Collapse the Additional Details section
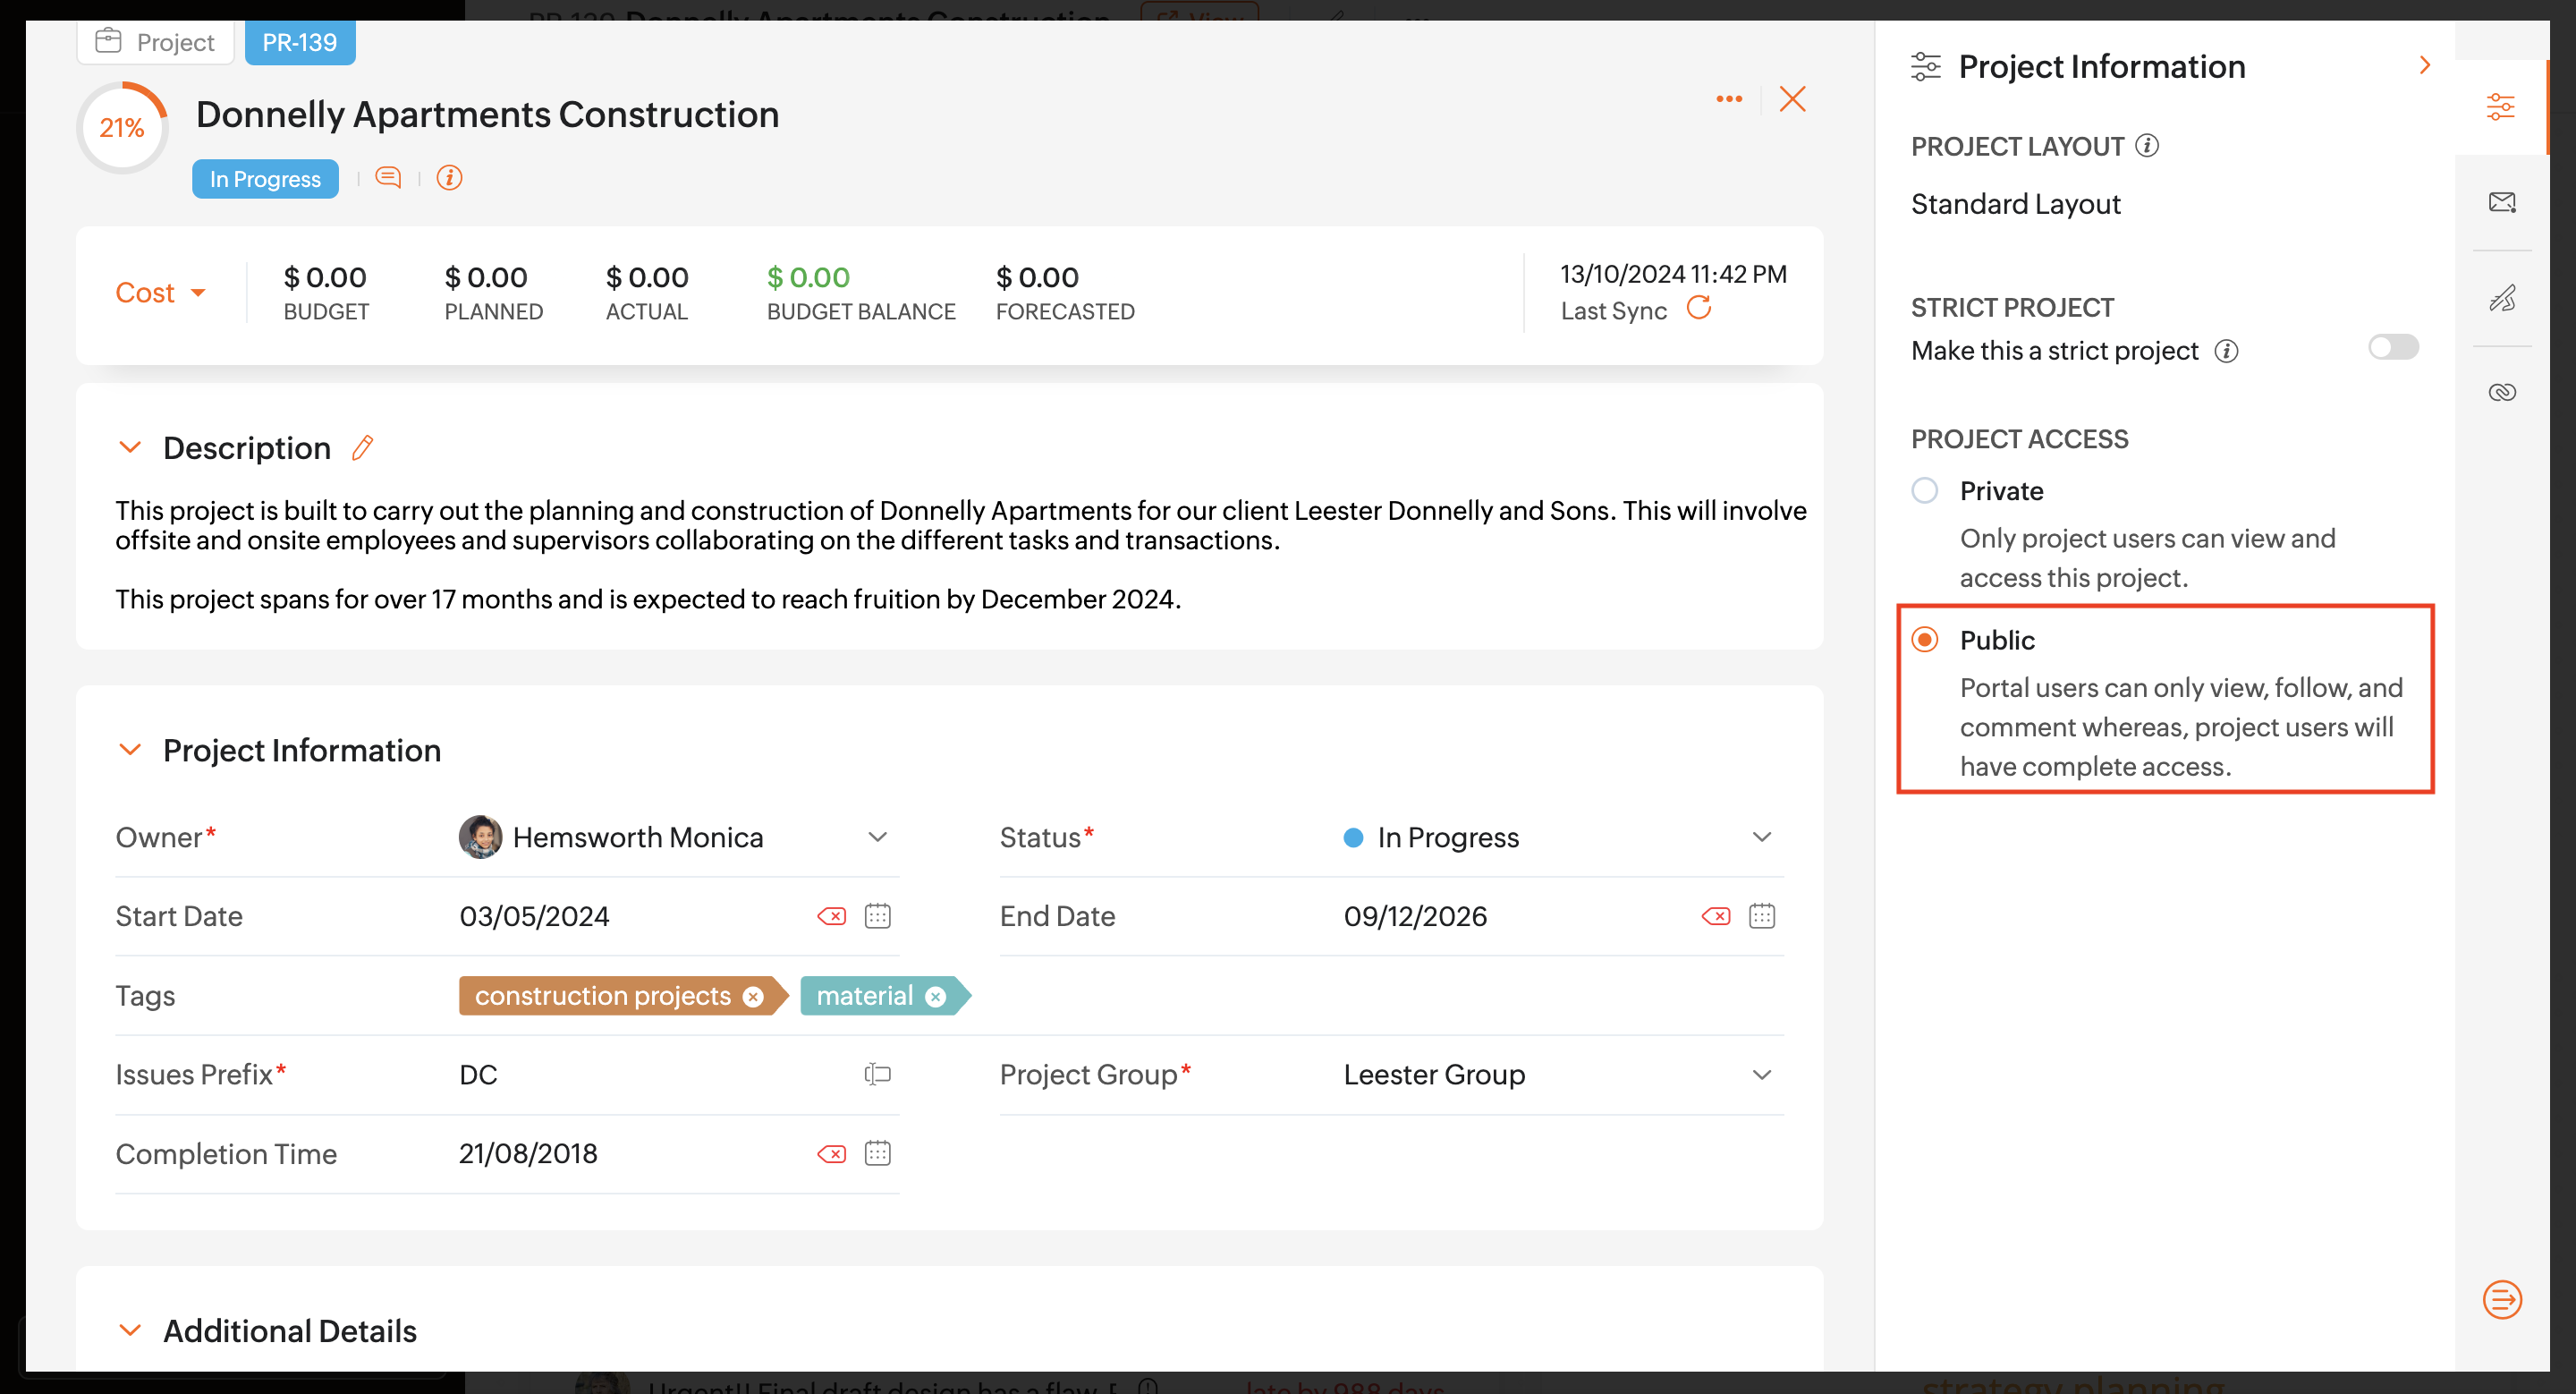The width and height of the screenshot is (2576, 1394). [130, 1329]
